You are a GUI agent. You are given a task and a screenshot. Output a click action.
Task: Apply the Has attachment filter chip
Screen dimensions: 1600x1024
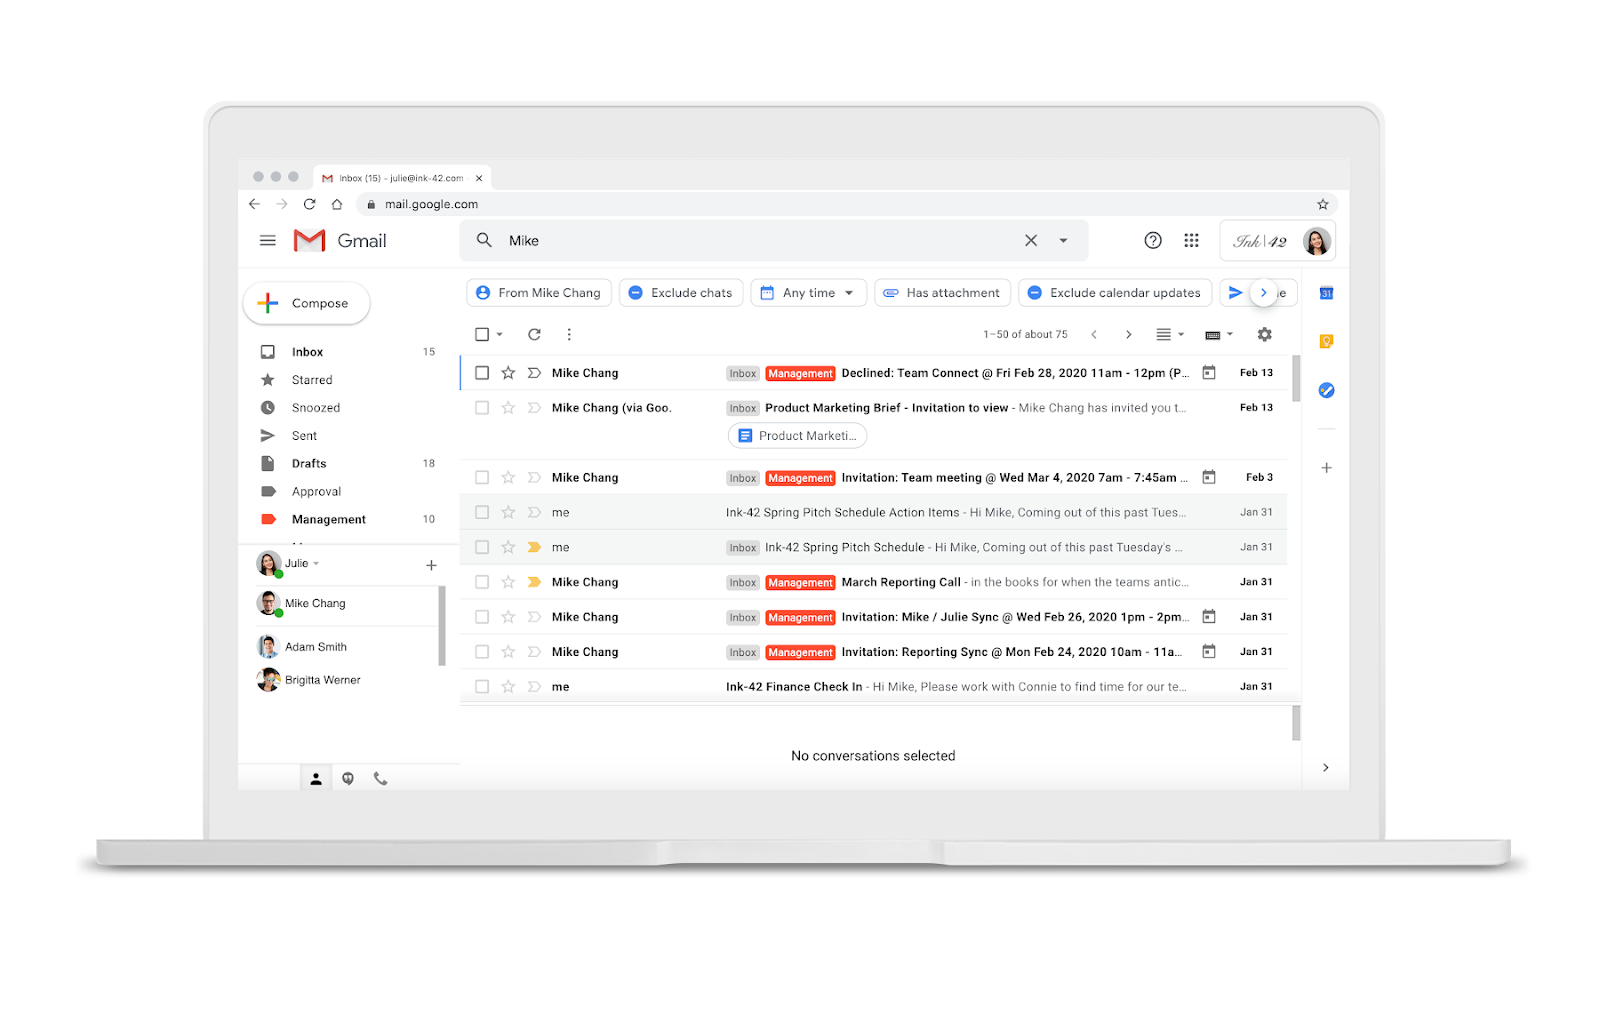(x=943, y=293)
